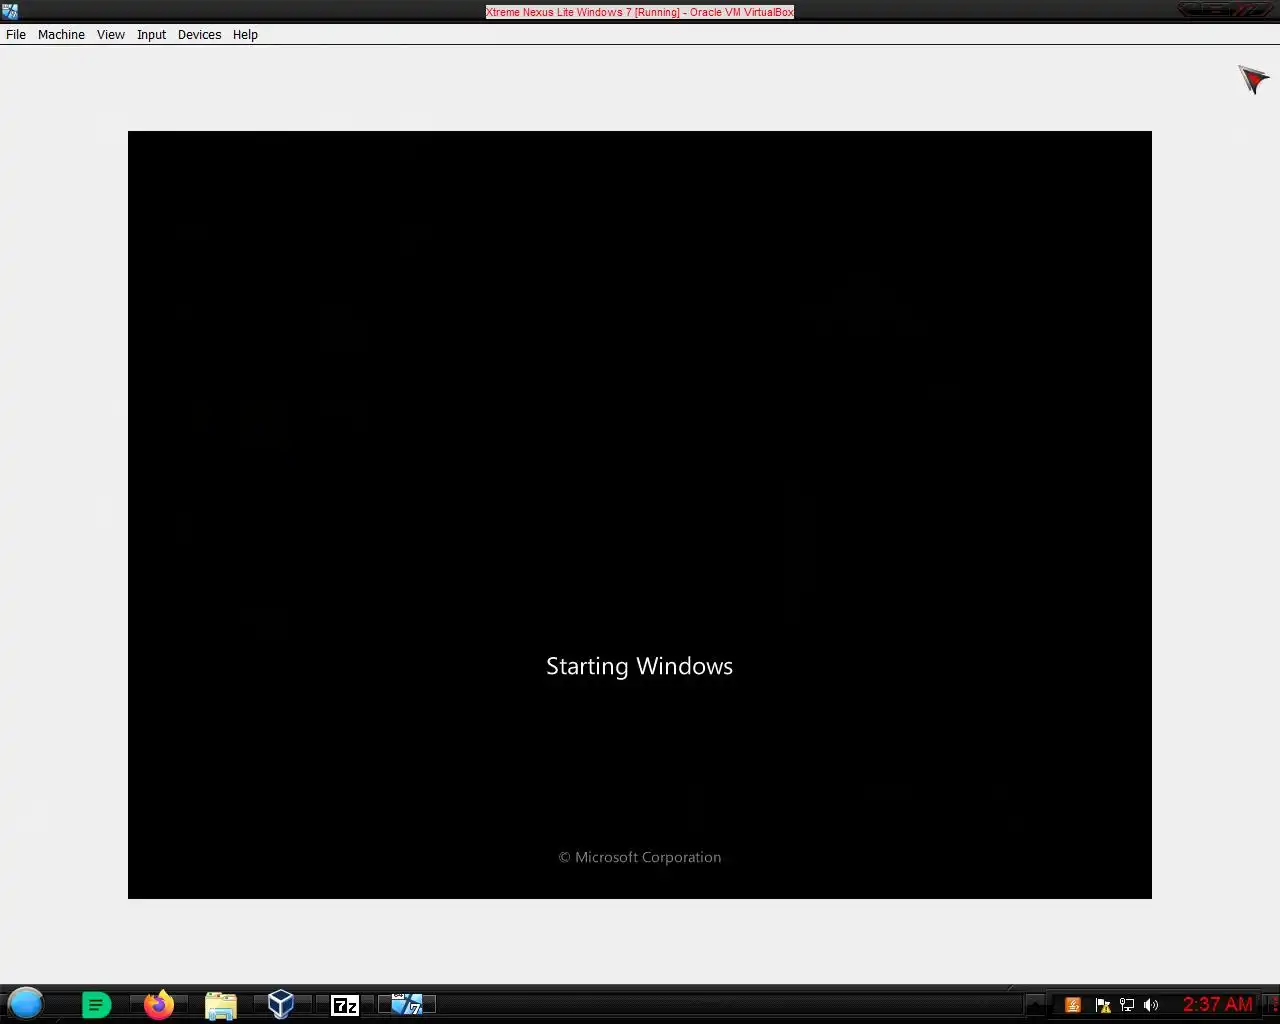Open the Start orb menu

pyautogui.click(x=26, y=1003)
